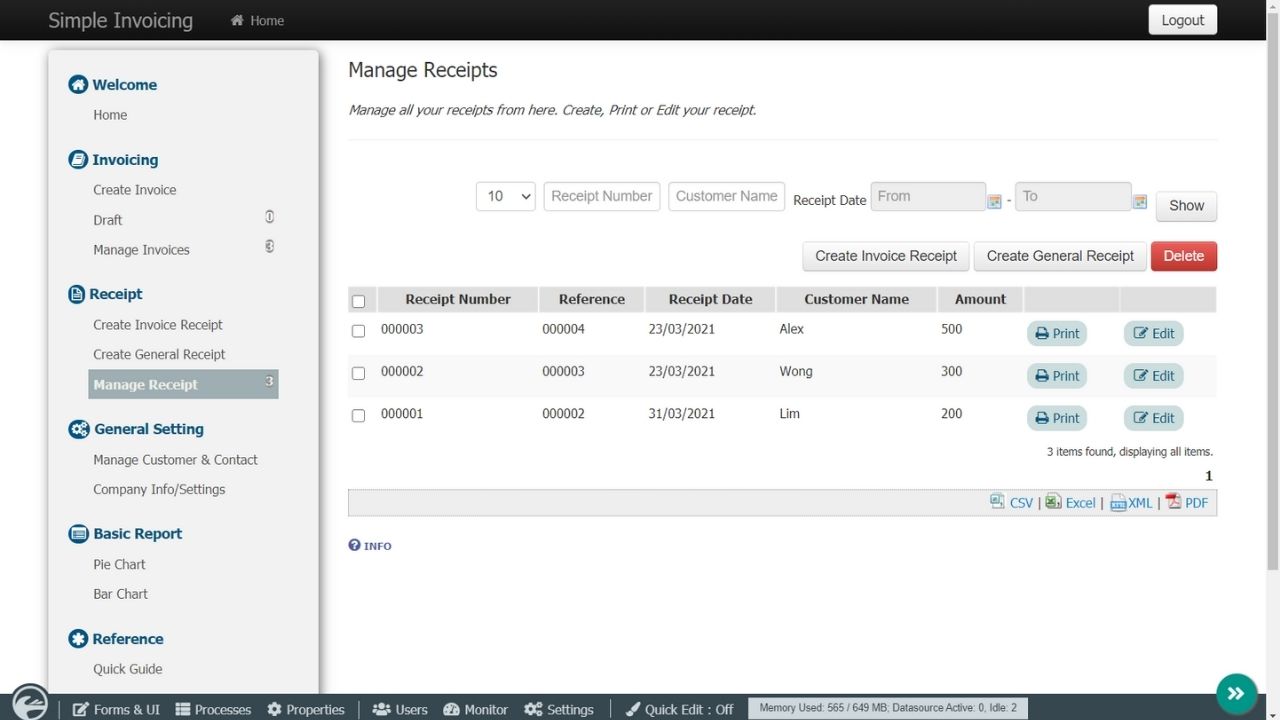The image size is (1280, 720).
Task: Print receipt for customer Alex
Action: coord(1056,333)
